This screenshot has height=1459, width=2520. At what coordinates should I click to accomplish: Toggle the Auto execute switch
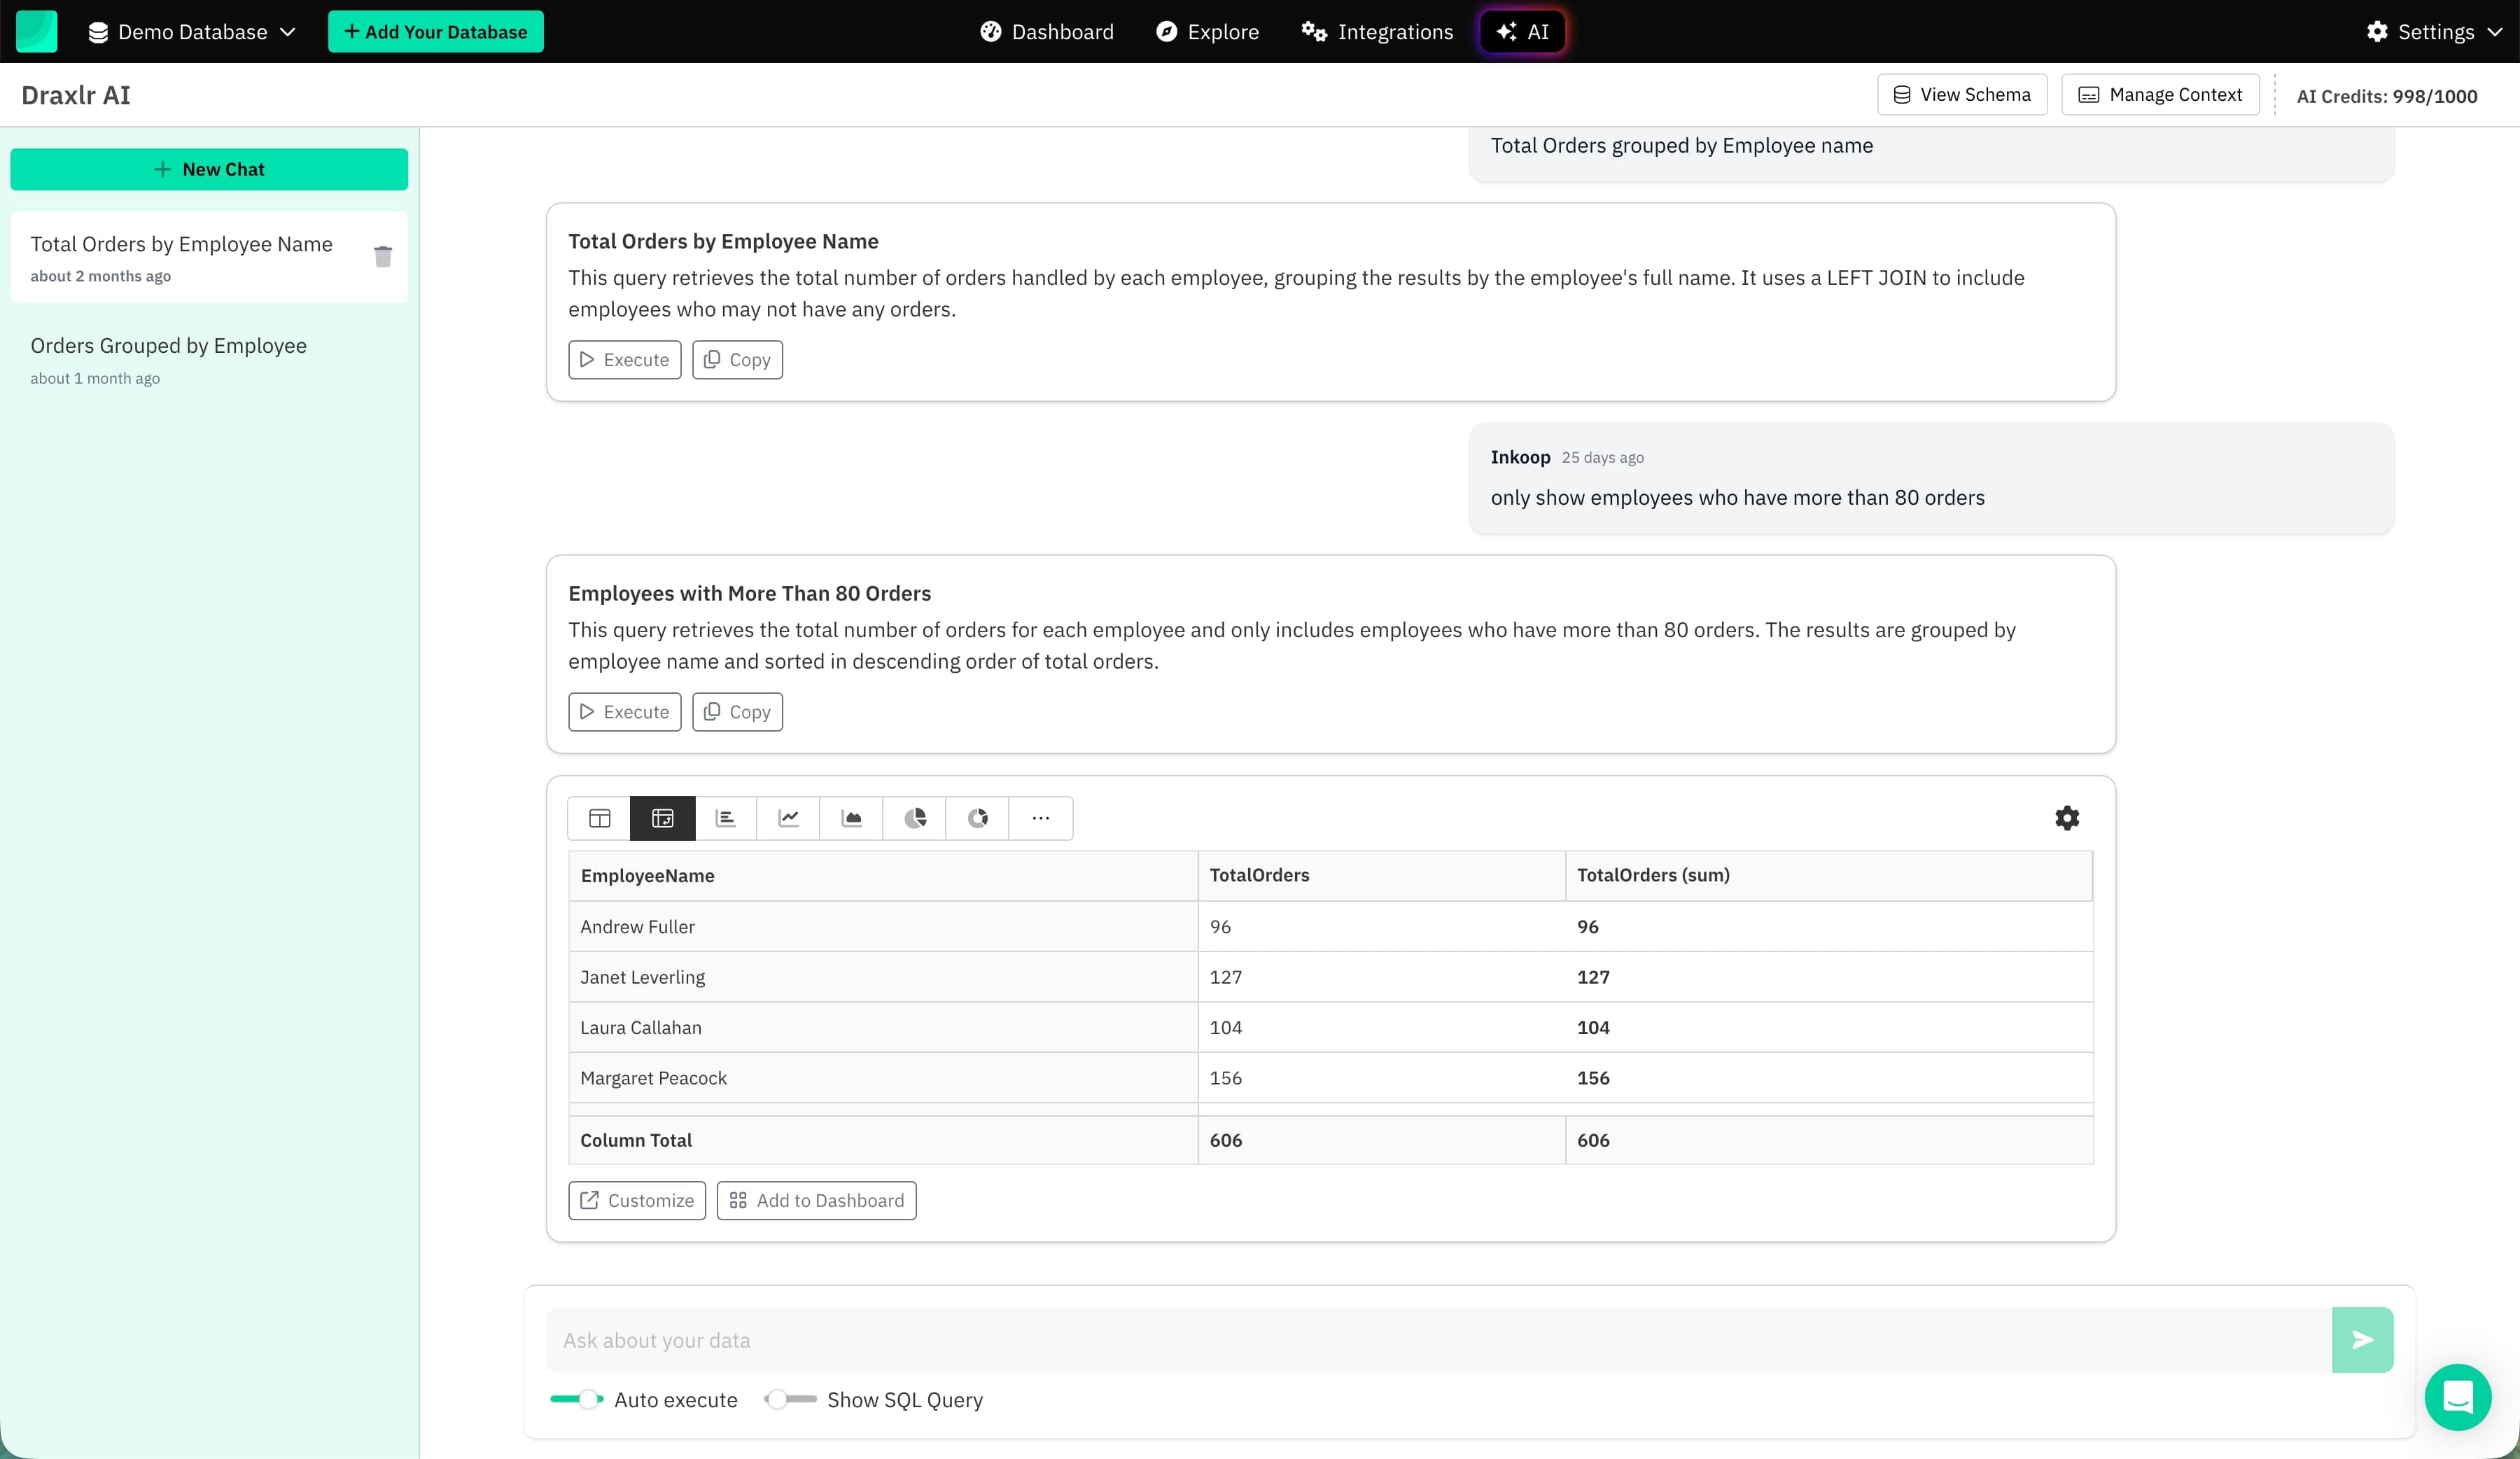tap(577, 1399)
